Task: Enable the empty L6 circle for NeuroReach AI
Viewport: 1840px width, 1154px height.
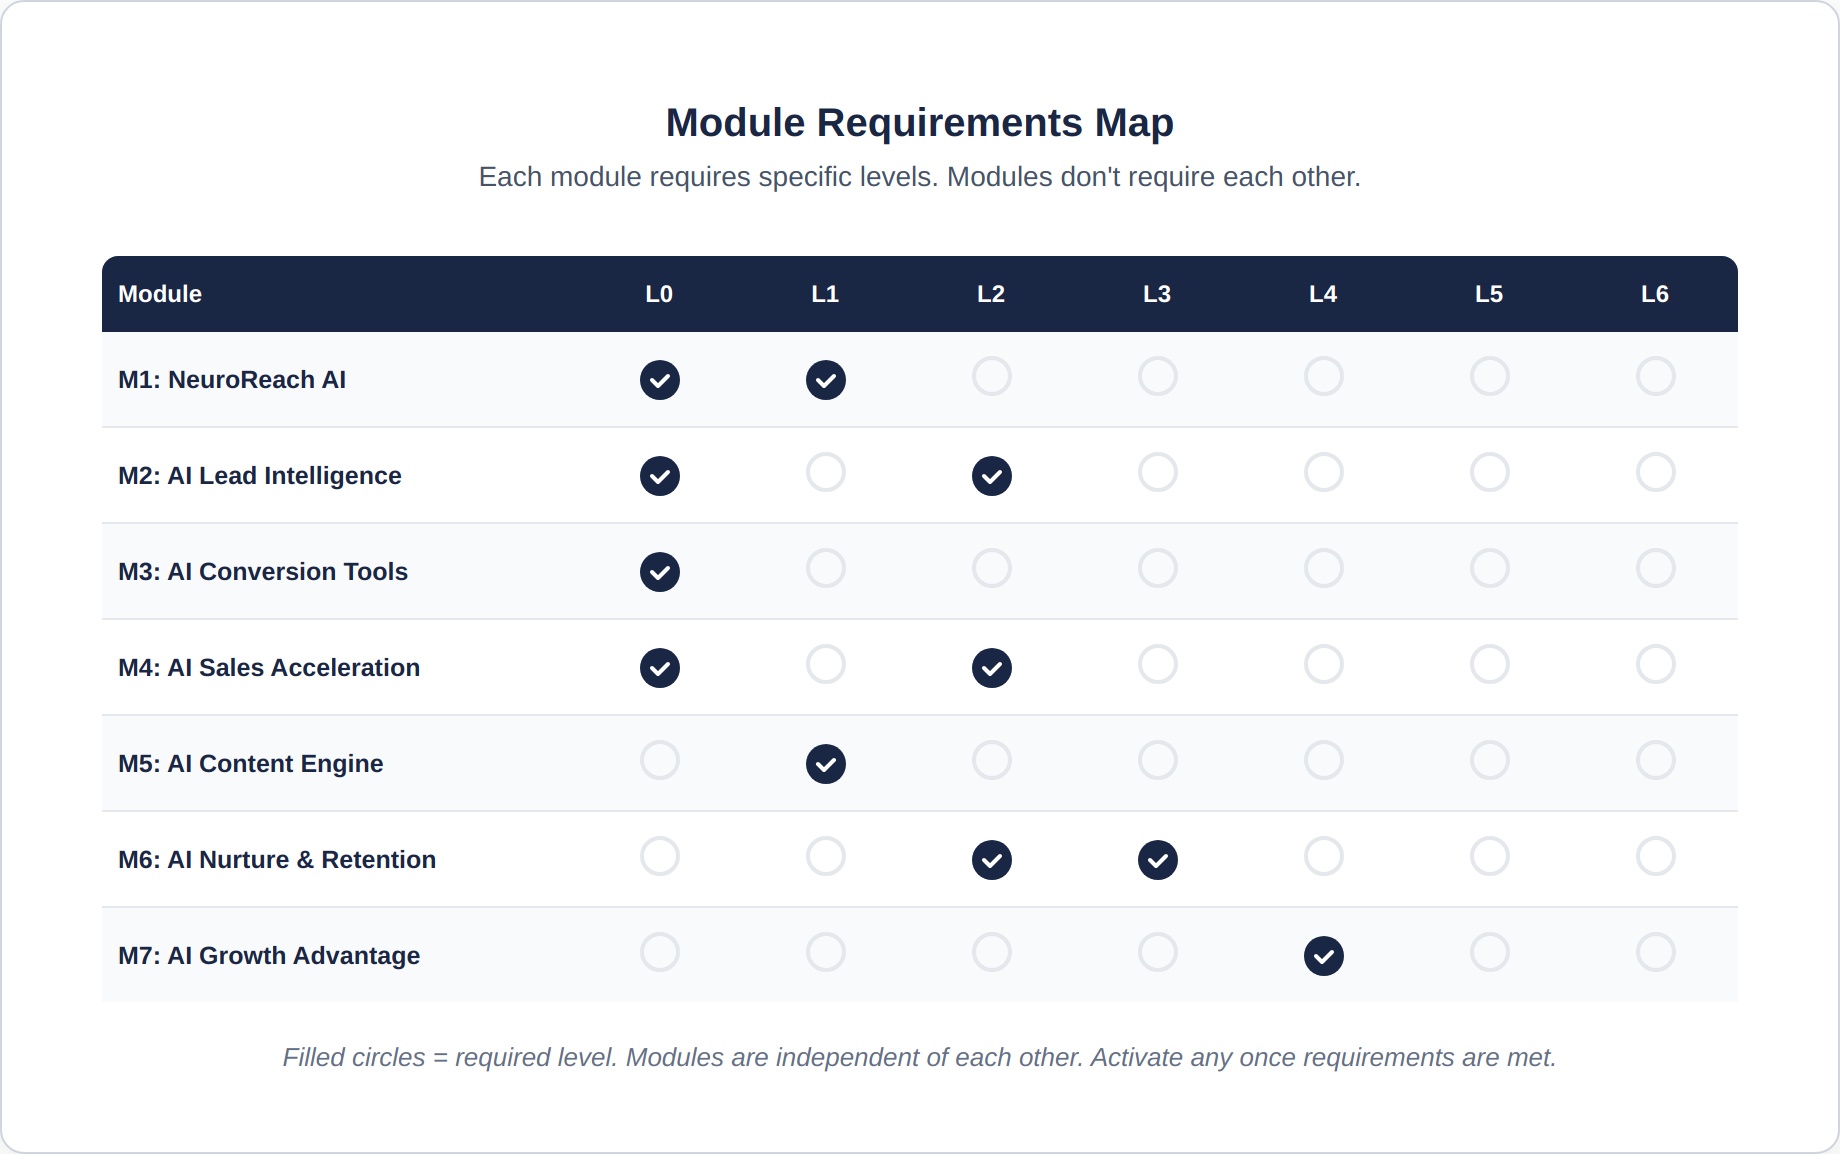Action: click(x=1656, y=376)
